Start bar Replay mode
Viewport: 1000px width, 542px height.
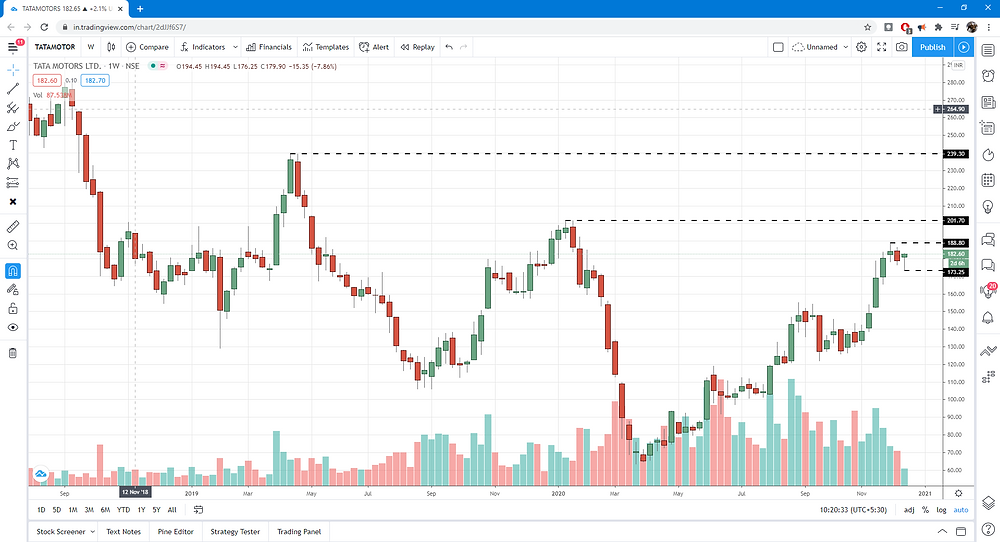pyautogui.click(x=418, y=47)
